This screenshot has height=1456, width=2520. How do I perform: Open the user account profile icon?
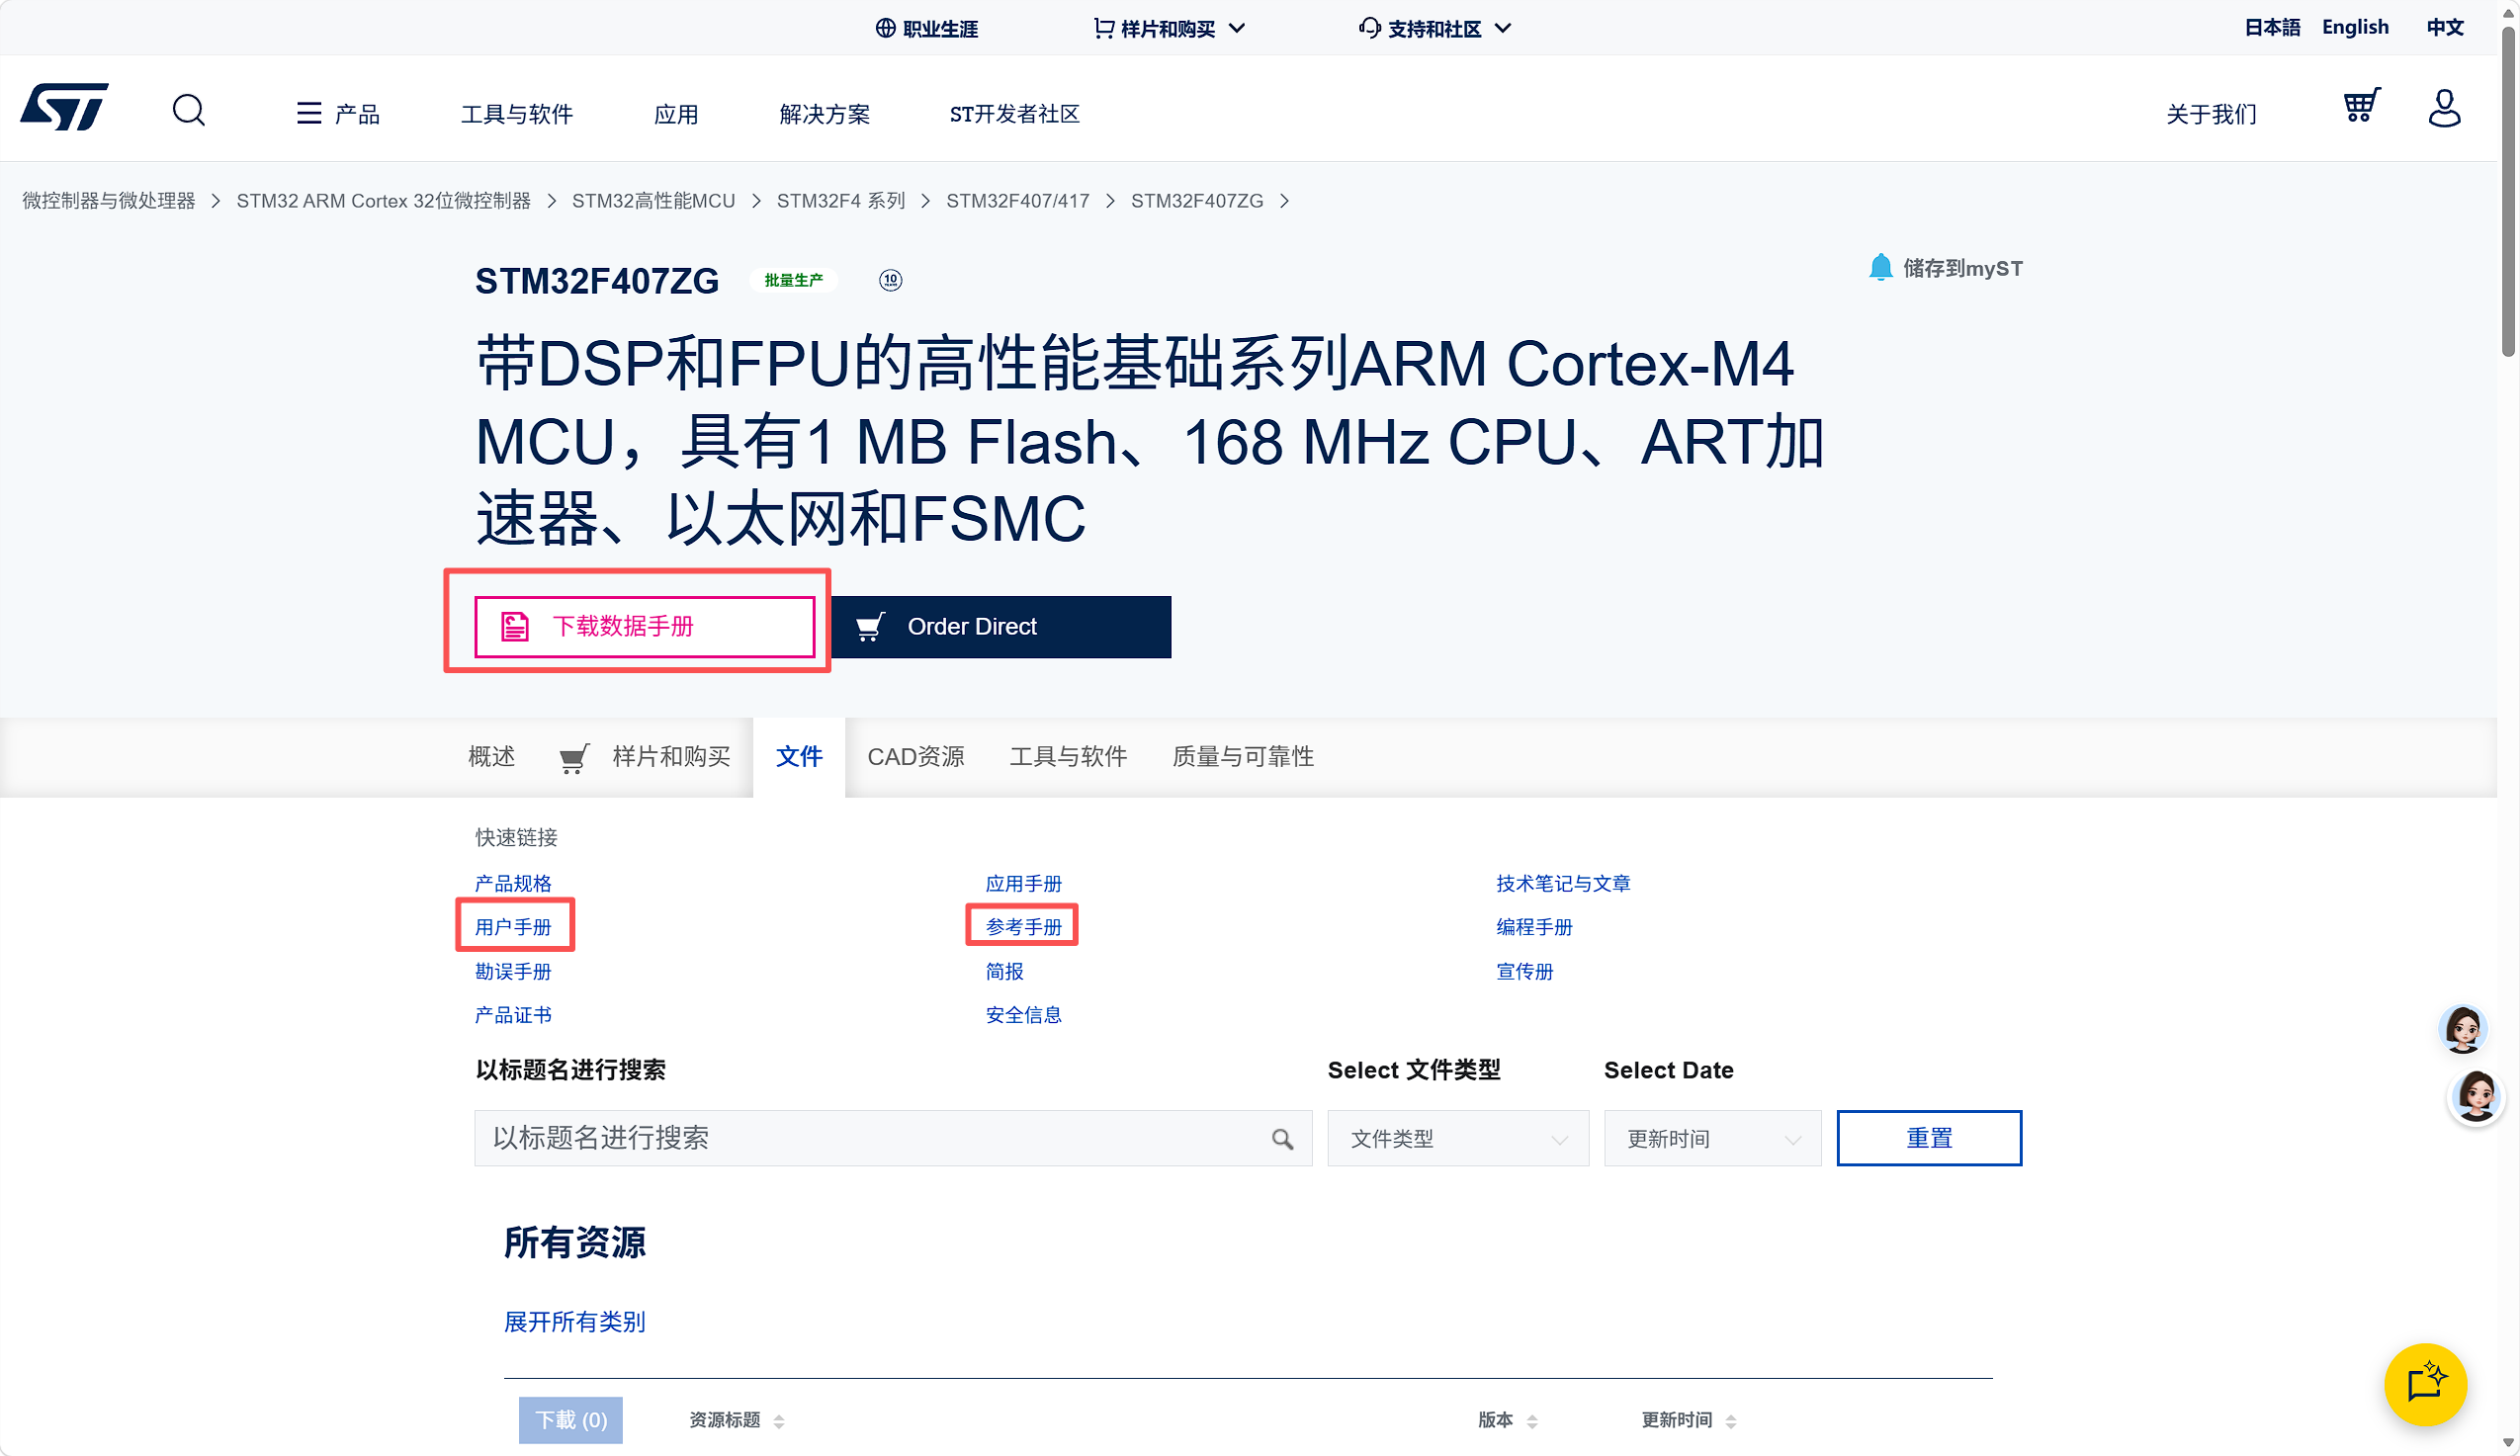pyautogui.click(x=2444, y=108)
